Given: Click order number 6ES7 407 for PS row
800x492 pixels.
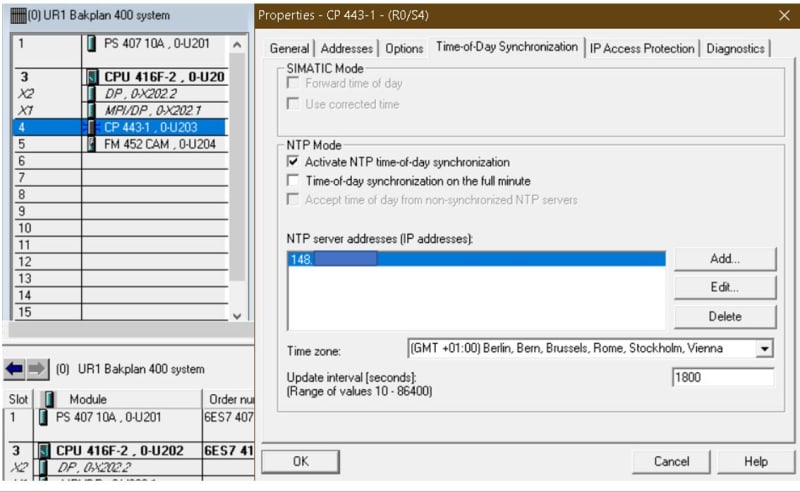Looking at the screenshot, I should [x=229, y=417].
